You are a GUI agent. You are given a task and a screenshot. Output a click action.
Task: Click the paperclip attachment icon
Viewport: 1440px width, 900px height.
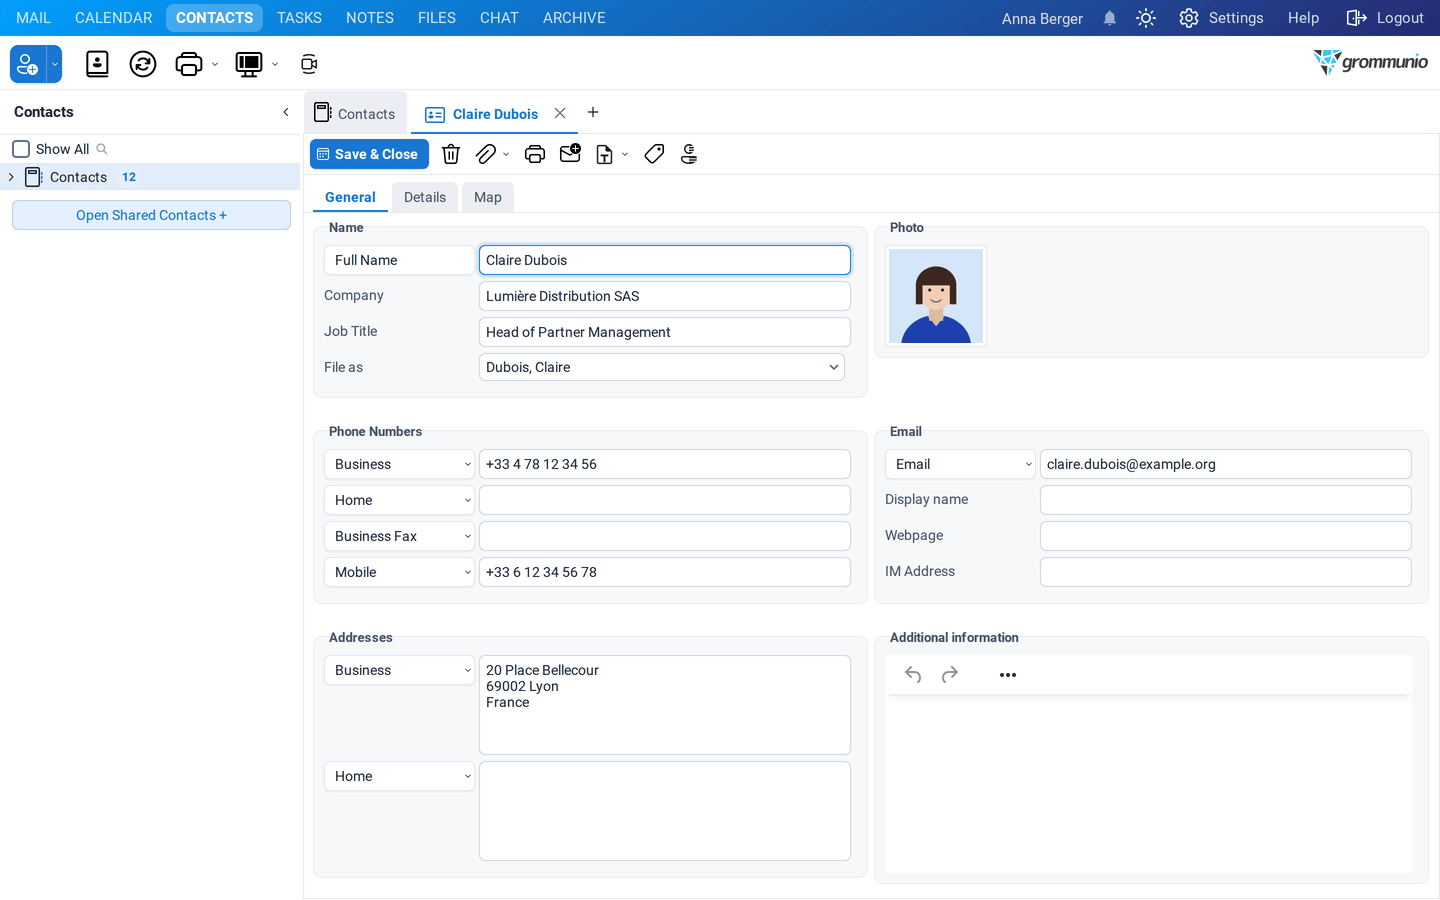point(486,154)
